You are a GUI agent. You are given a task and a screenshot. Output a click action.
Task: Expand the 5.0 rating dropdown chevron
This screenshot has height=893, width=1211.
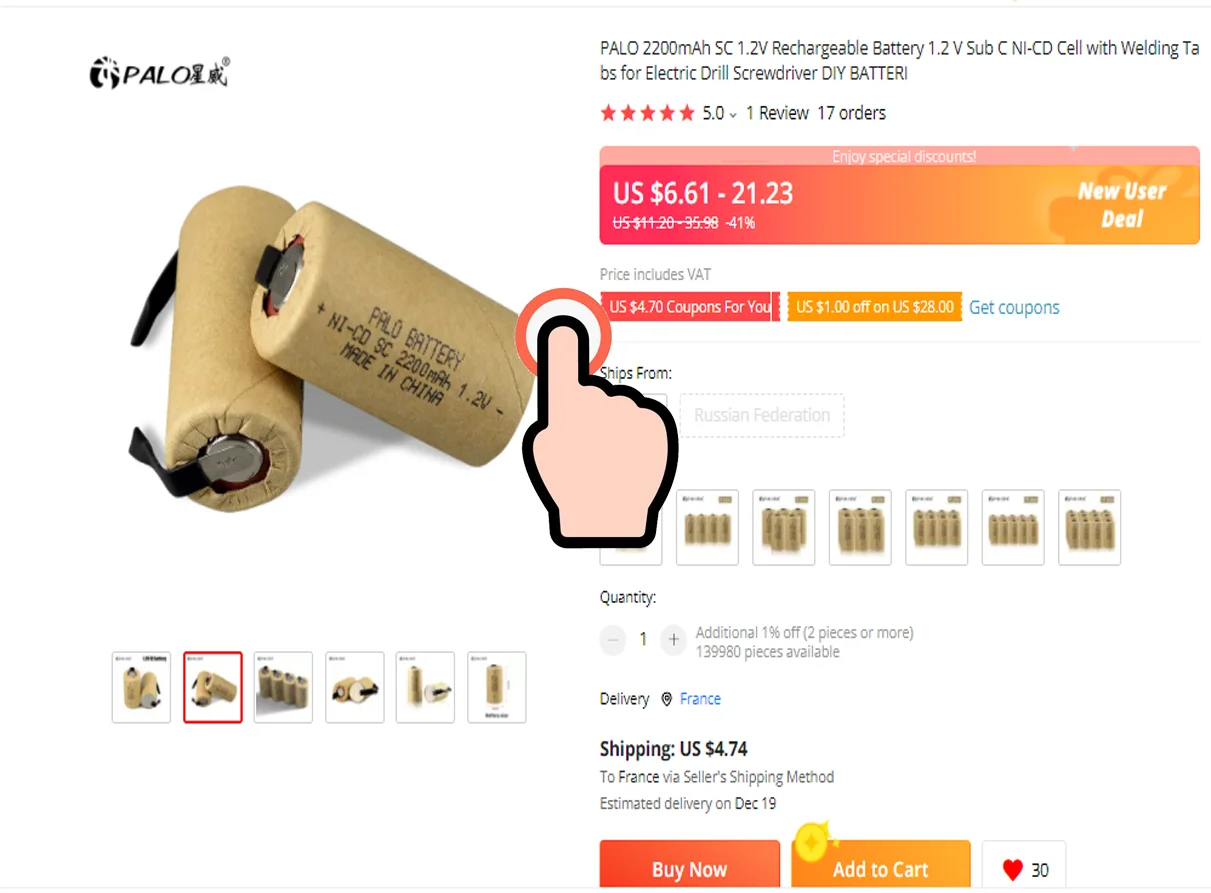click(733, 115)
